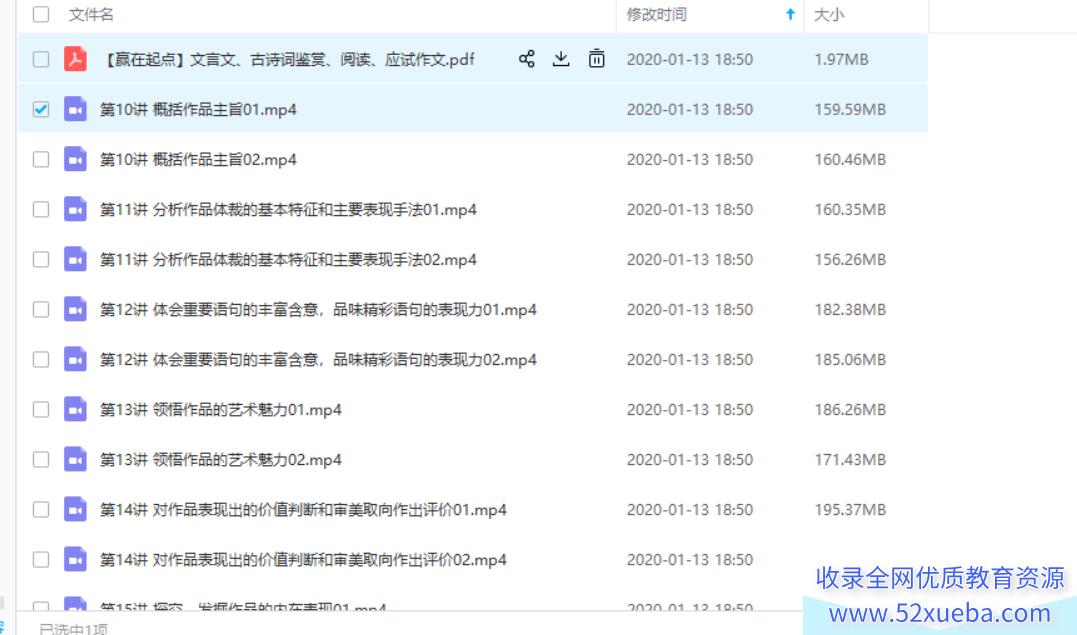Click size value 171.43MB
This screenshot has height=635, width=1077.
pyautogui.click(x=850, y=460)
